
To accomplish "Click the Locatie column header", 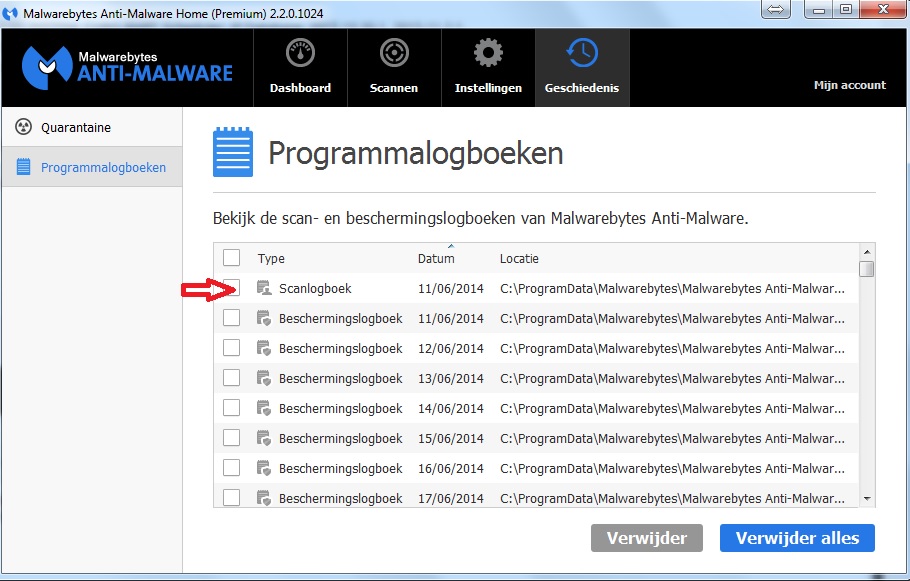I will pyautogui.click(x=519, y=258).
